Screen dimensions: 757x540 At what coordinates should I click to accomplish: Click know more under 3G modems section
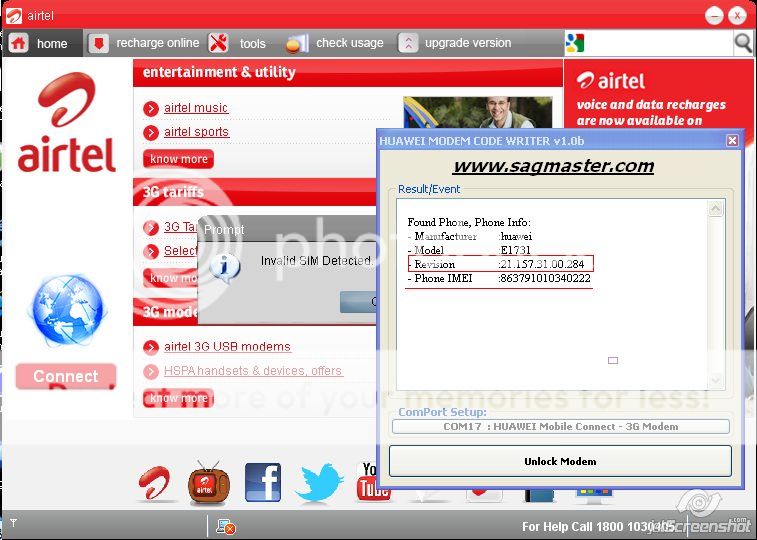[179, 398]
